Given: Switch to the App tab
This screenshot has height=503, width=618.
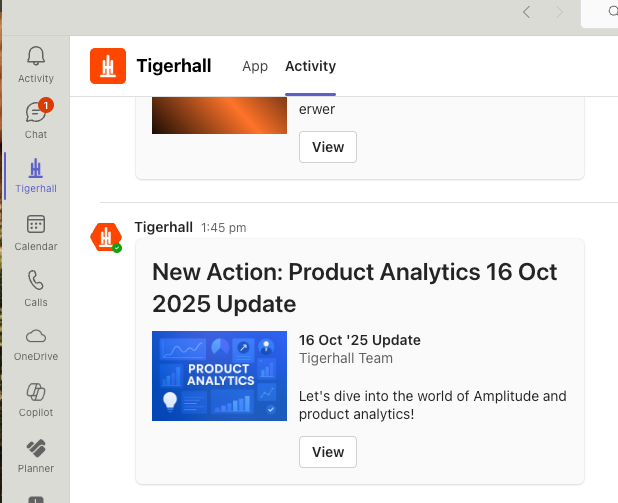Looking at the screenshot, I should pyautogui.click(x=255, y=66).
